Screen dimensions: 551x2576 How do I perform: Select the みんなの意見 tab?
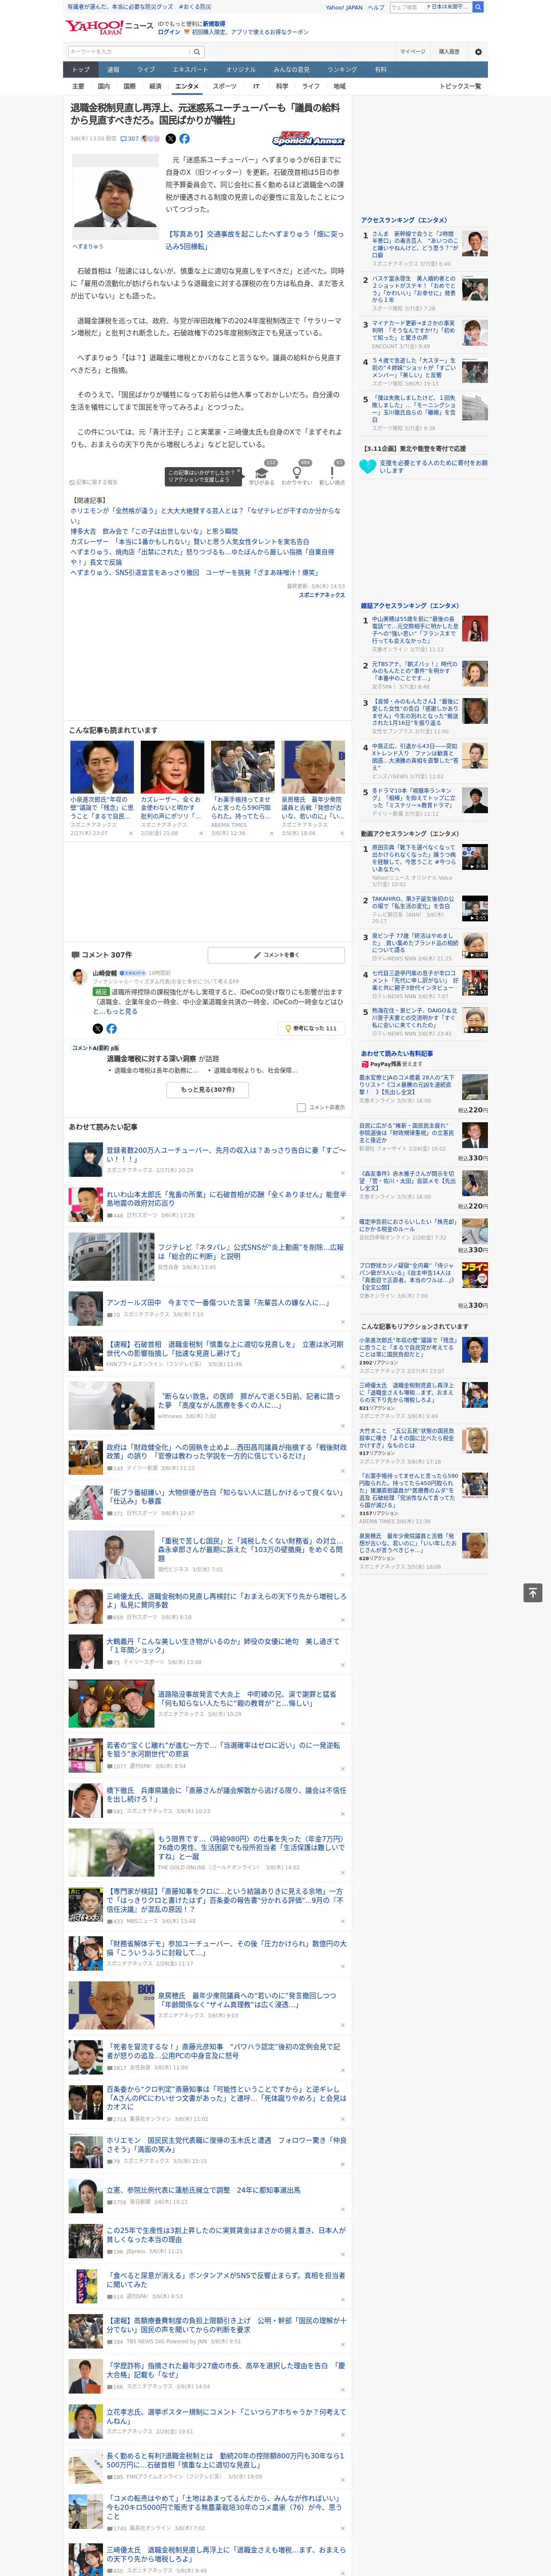(291, 69)
